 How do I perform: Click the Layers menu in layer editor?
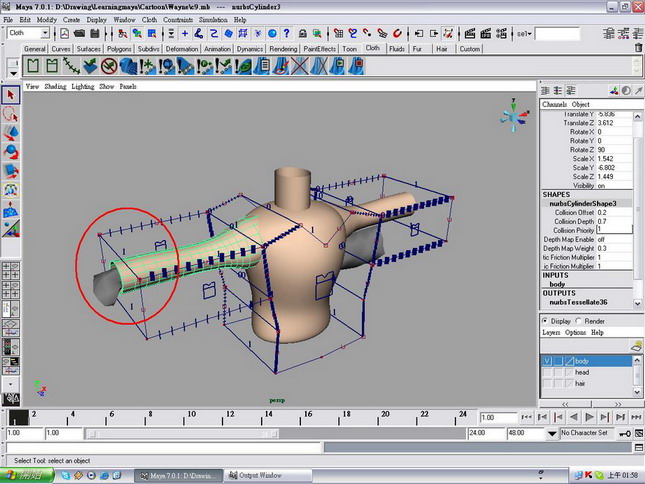click(551, 332)
